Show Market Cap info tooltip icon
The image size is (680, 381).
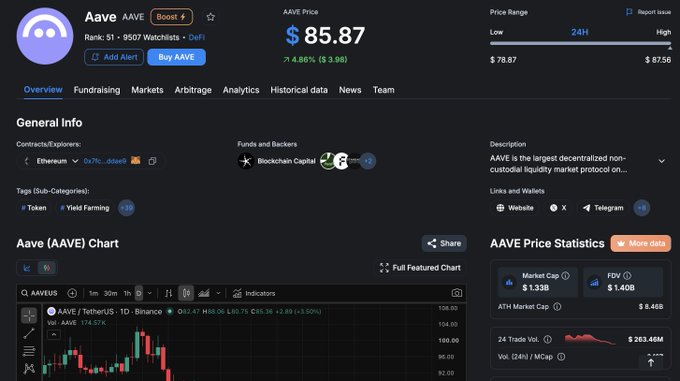pos(566,276)
